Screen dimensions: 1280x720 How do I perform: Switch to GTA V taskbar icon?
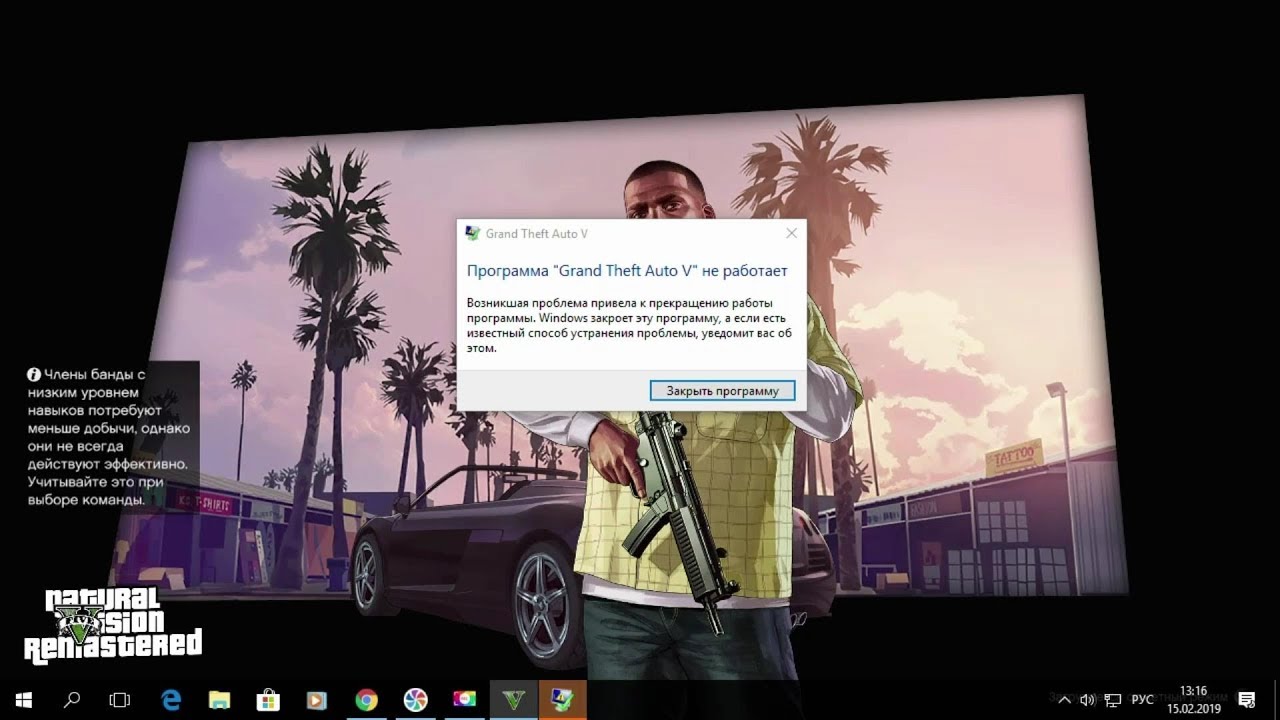pos(513,700)
